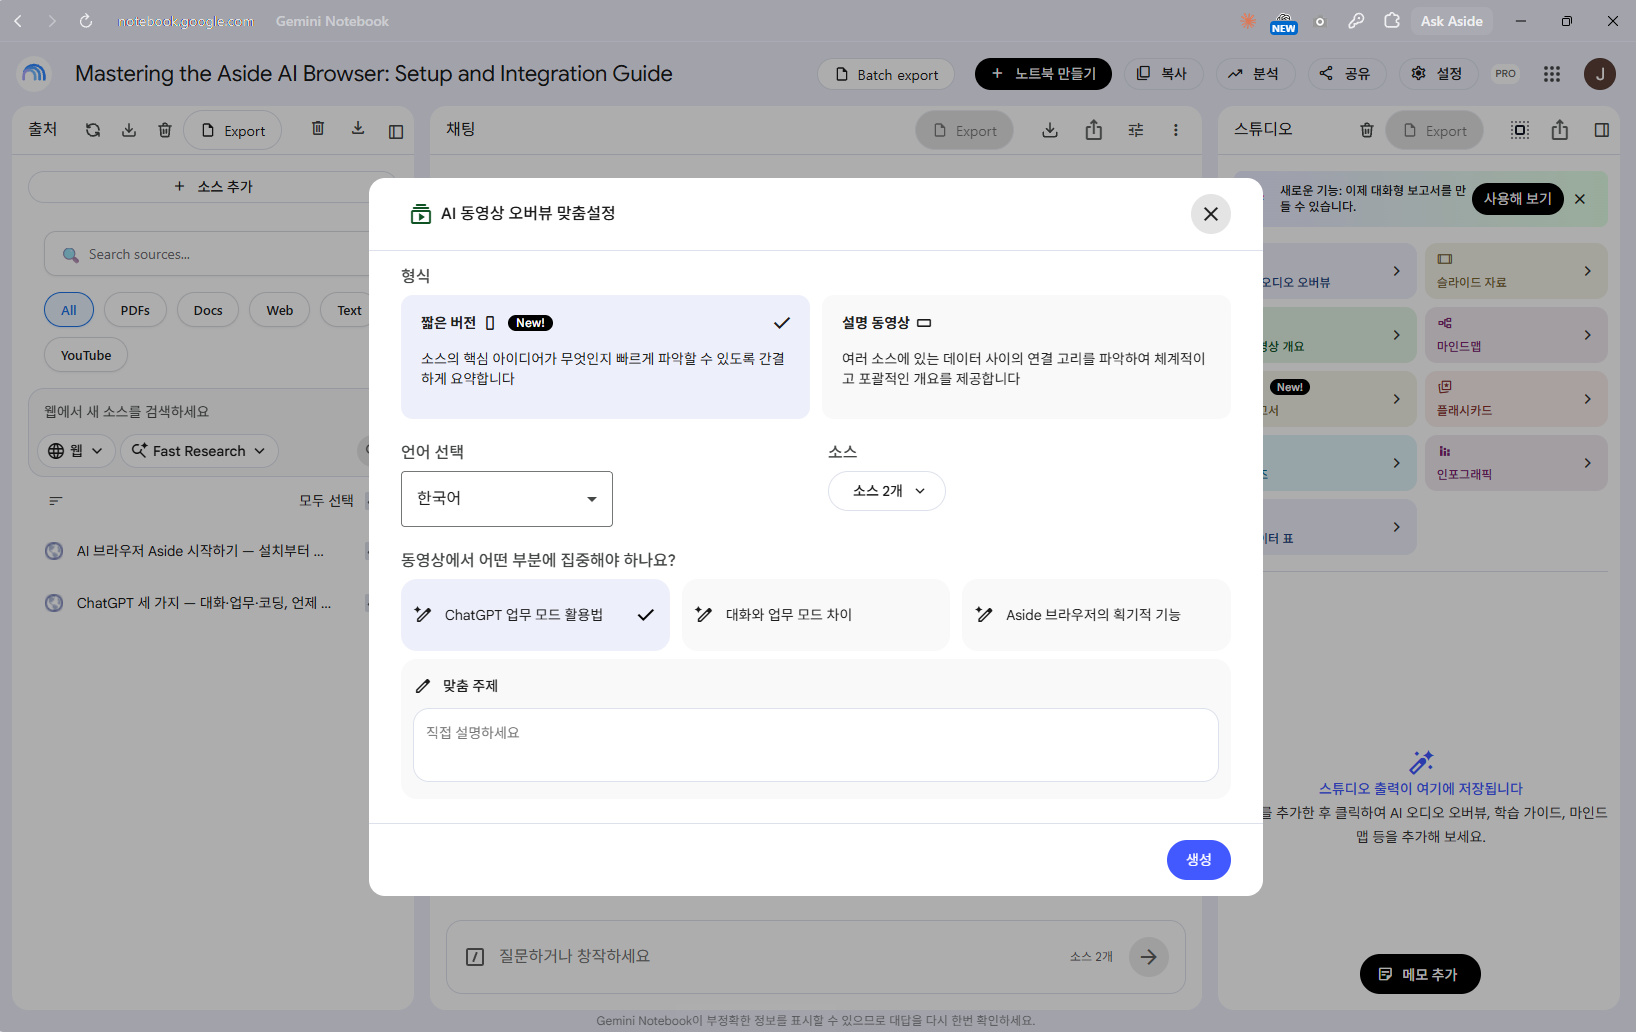Open the 인포그래픽 studio card
Image resolution: width=1636 pixels, height=1032 pixels.
tap(1516, 463)
